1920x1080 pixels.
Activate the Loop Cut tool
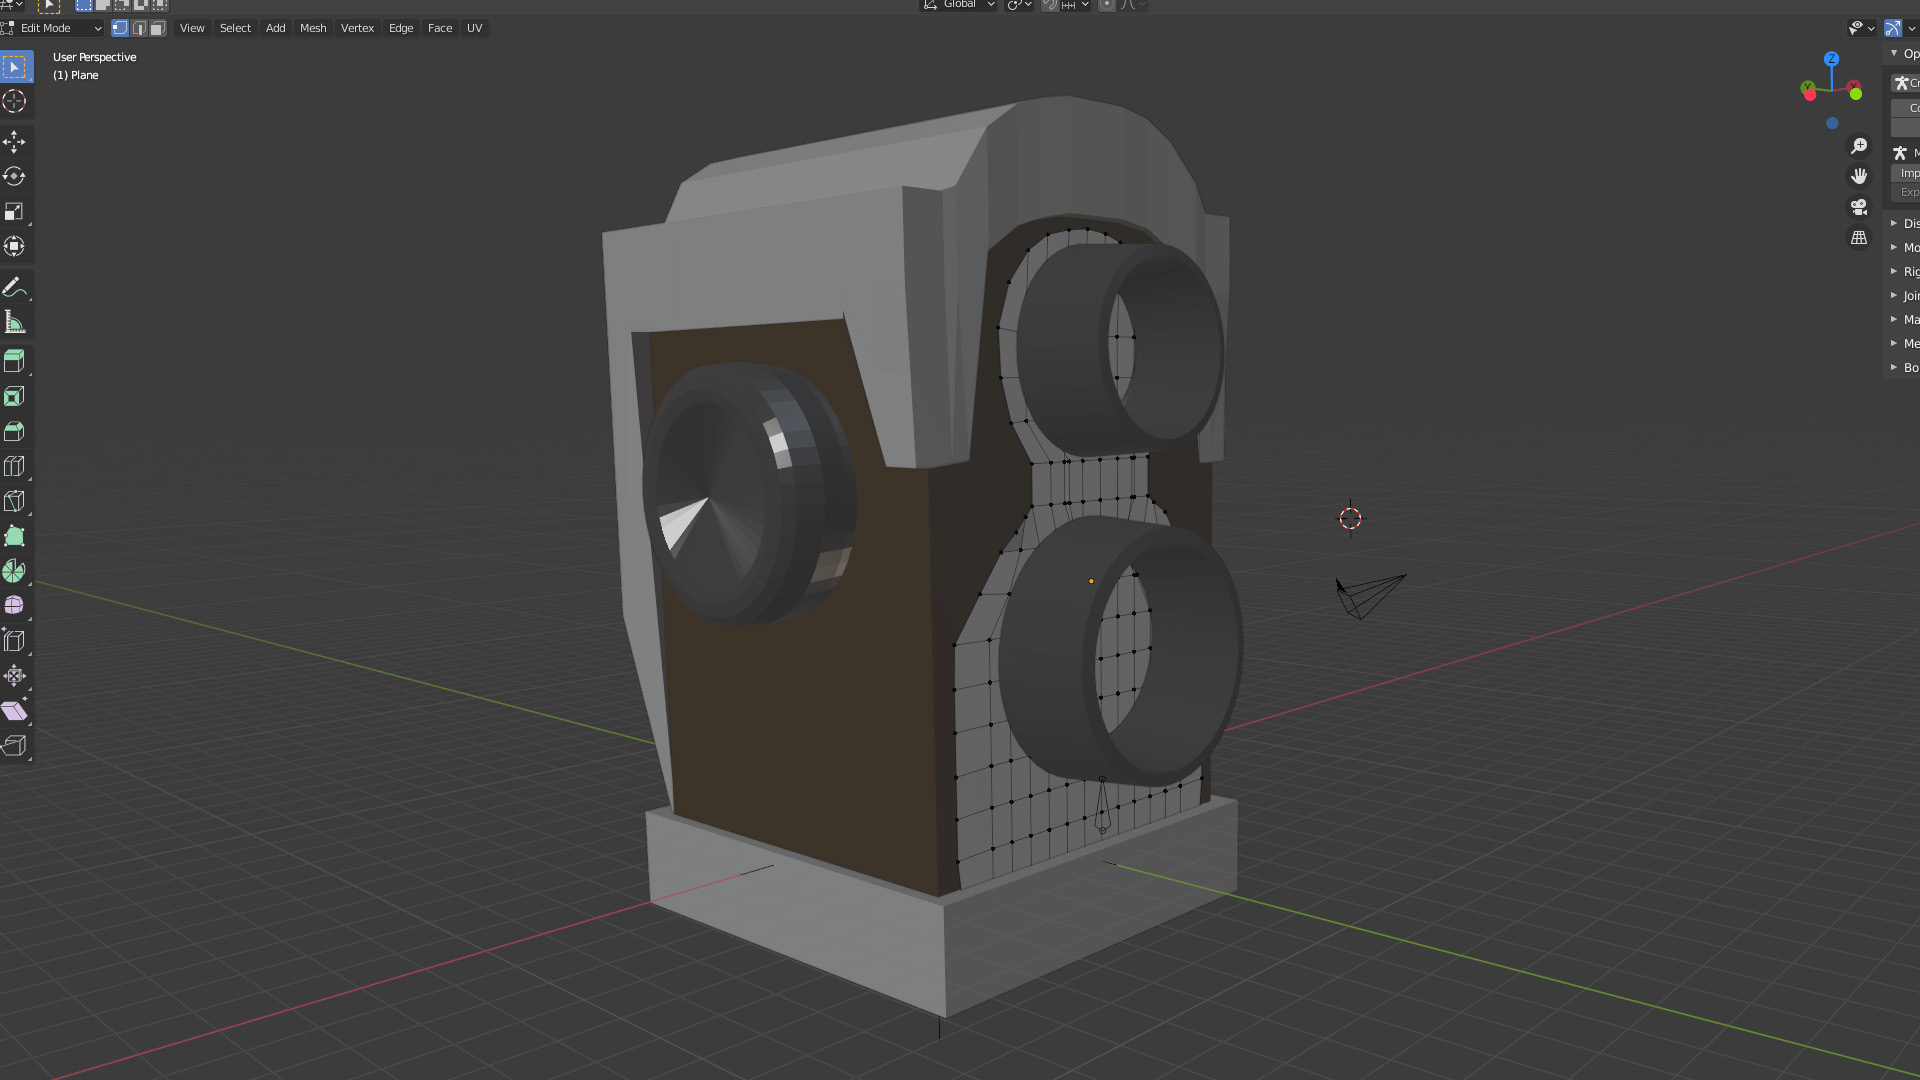[x=15, y=467]
